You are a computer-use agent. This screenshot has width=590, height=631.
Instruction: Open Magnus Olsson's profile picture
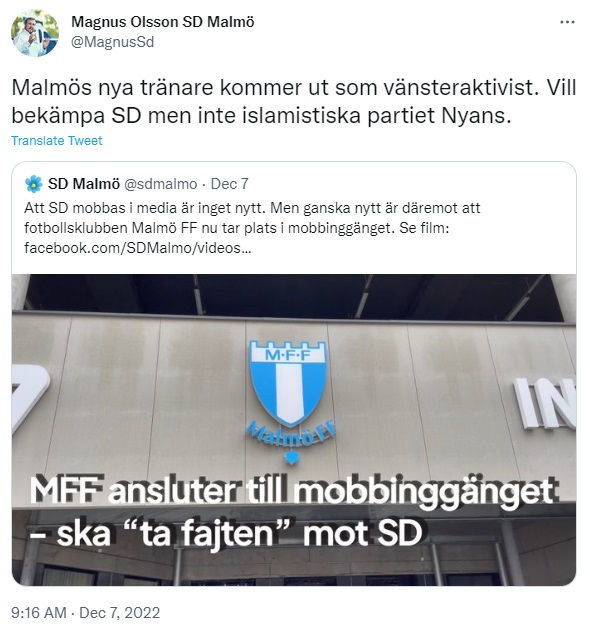tap(35, 33)
